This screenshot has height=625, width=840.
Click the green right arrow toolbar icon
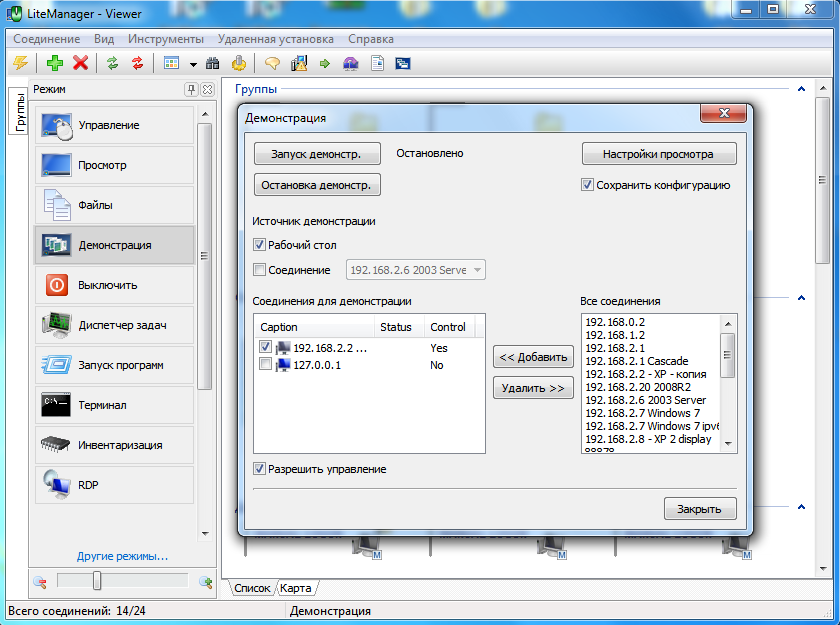point(325,64)
